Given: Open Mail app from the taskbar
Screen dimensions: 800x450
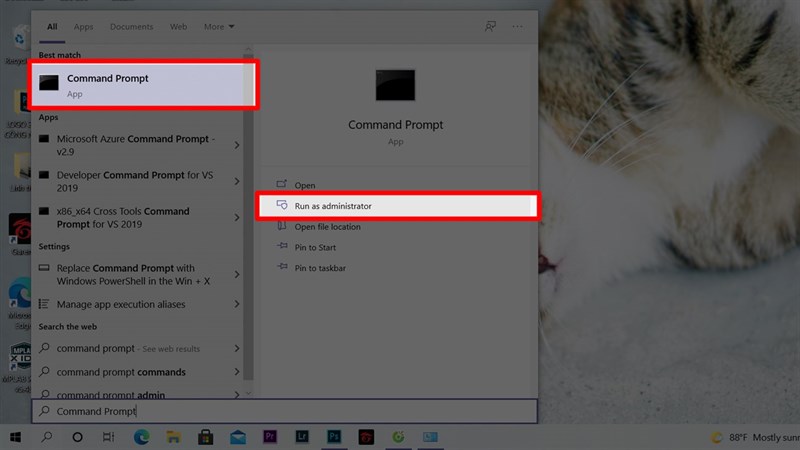Looking at the screenshot, I should click(x=238, y=437).
